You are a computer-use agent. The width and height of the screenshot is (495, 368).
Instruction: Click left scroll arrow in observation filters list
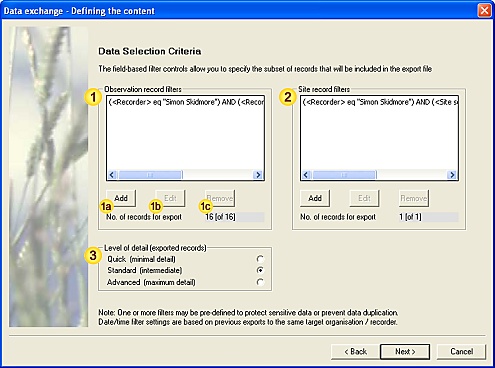coord(112,175)
